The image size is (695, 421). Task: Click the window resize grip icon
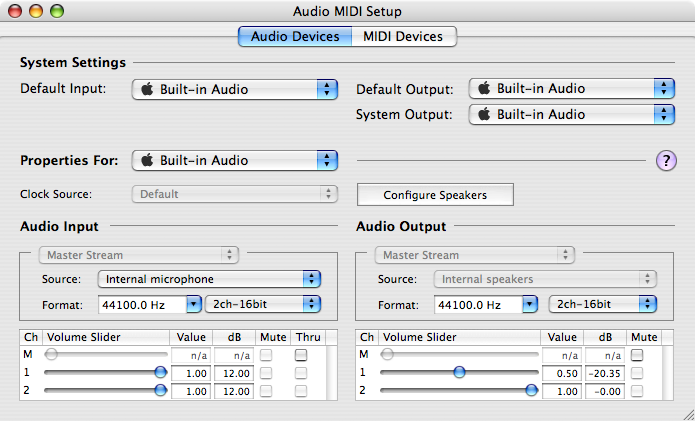tap(687, 413)
